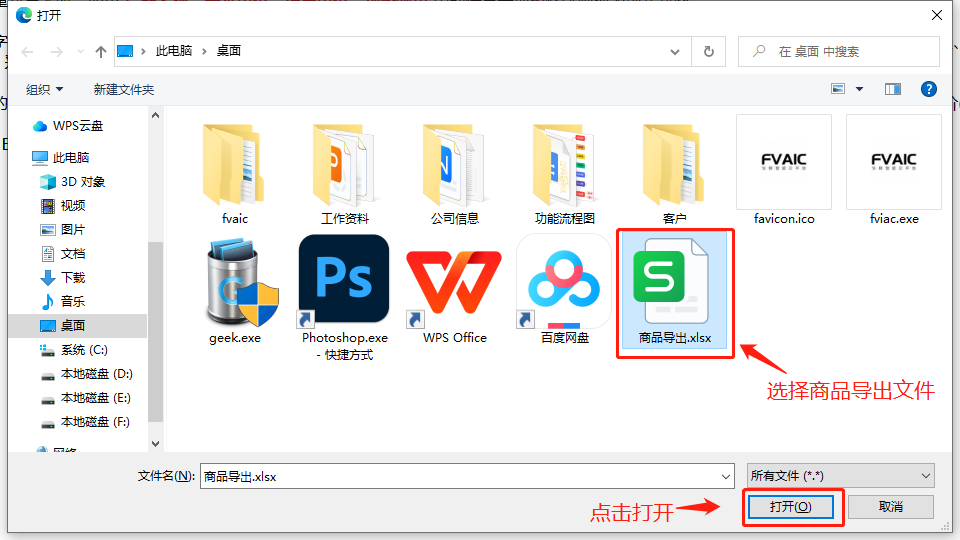
Task: Open the help question mark icon
Action: click(928, 89)
